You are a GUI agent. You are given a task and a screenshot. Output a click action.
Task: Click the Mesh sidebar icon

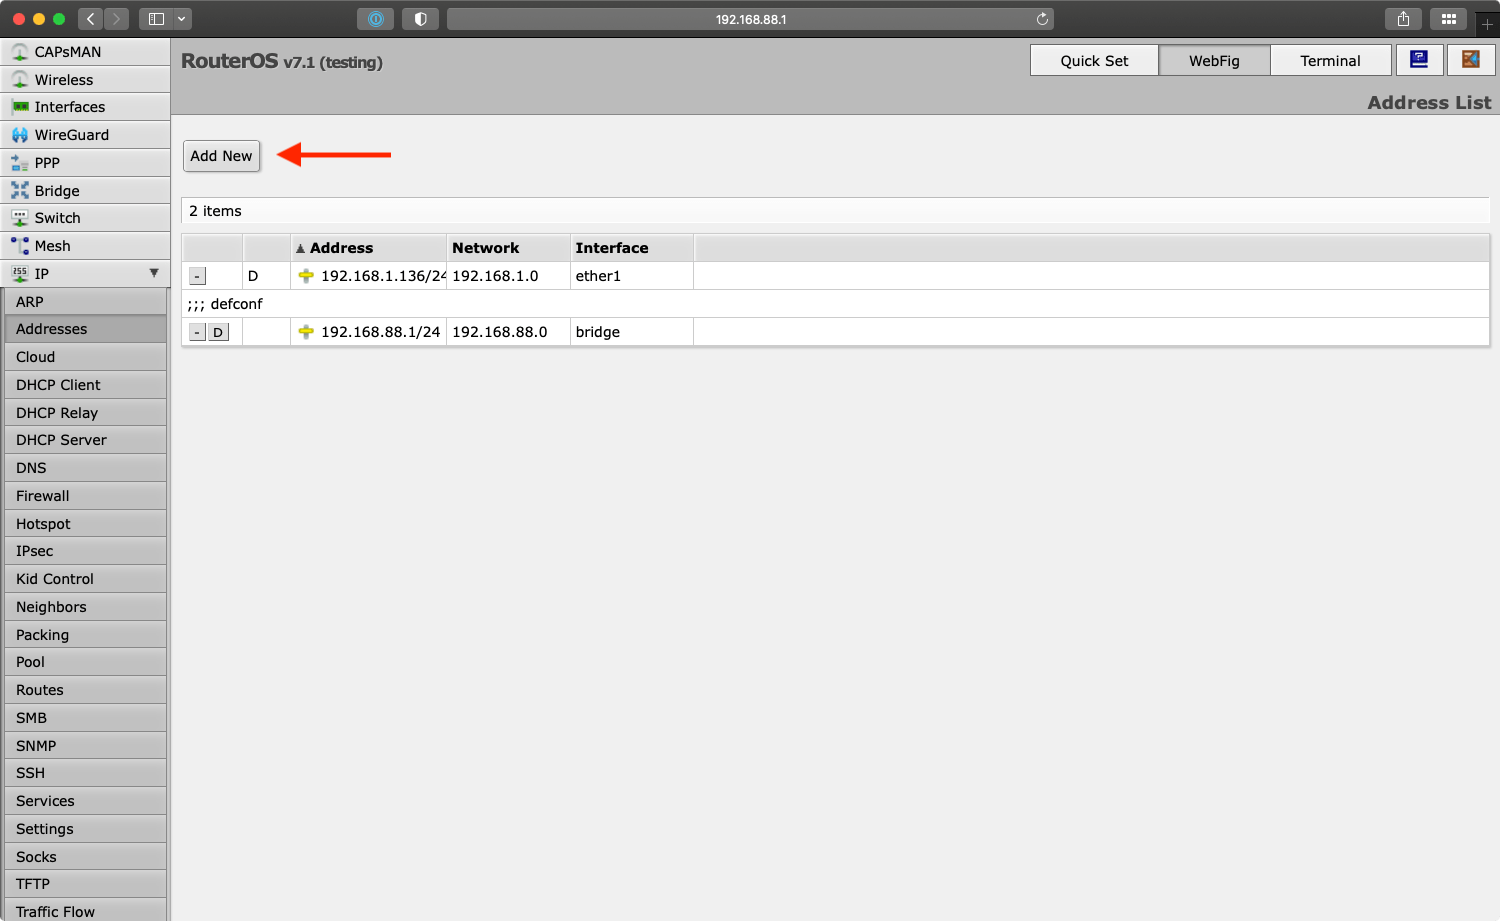click(20, 246)
